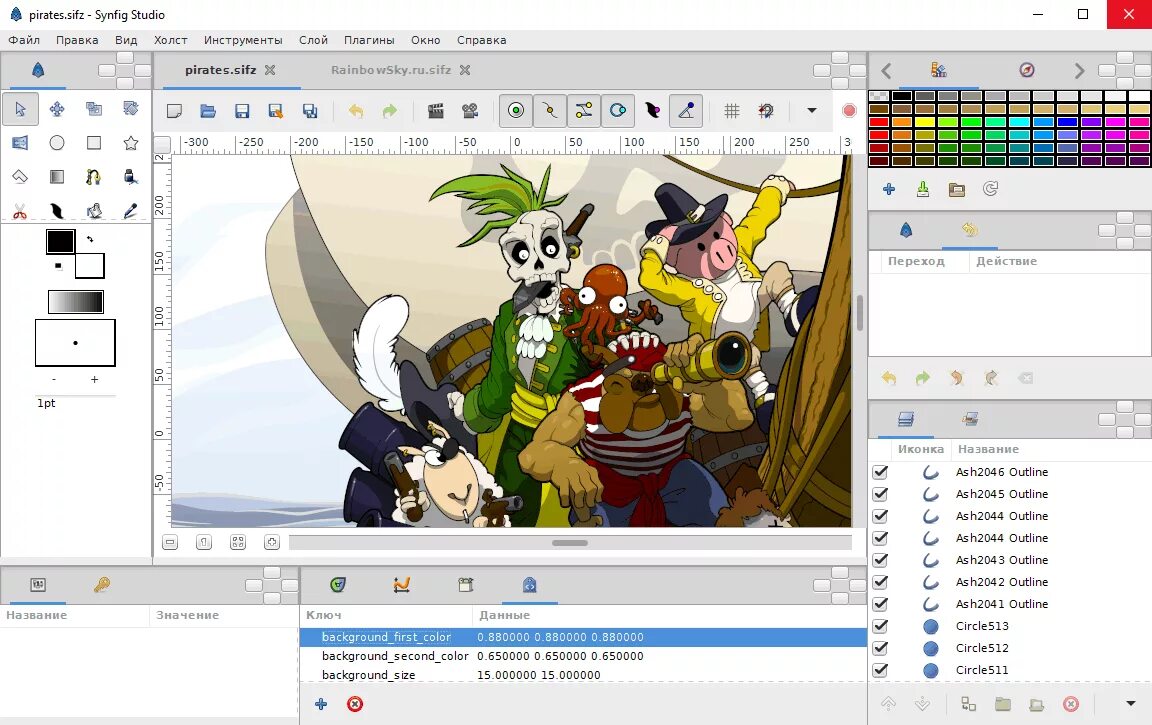
Task: Switch to RainbowSky.ru.sifz tab
Action: click(x=391, y=70)
